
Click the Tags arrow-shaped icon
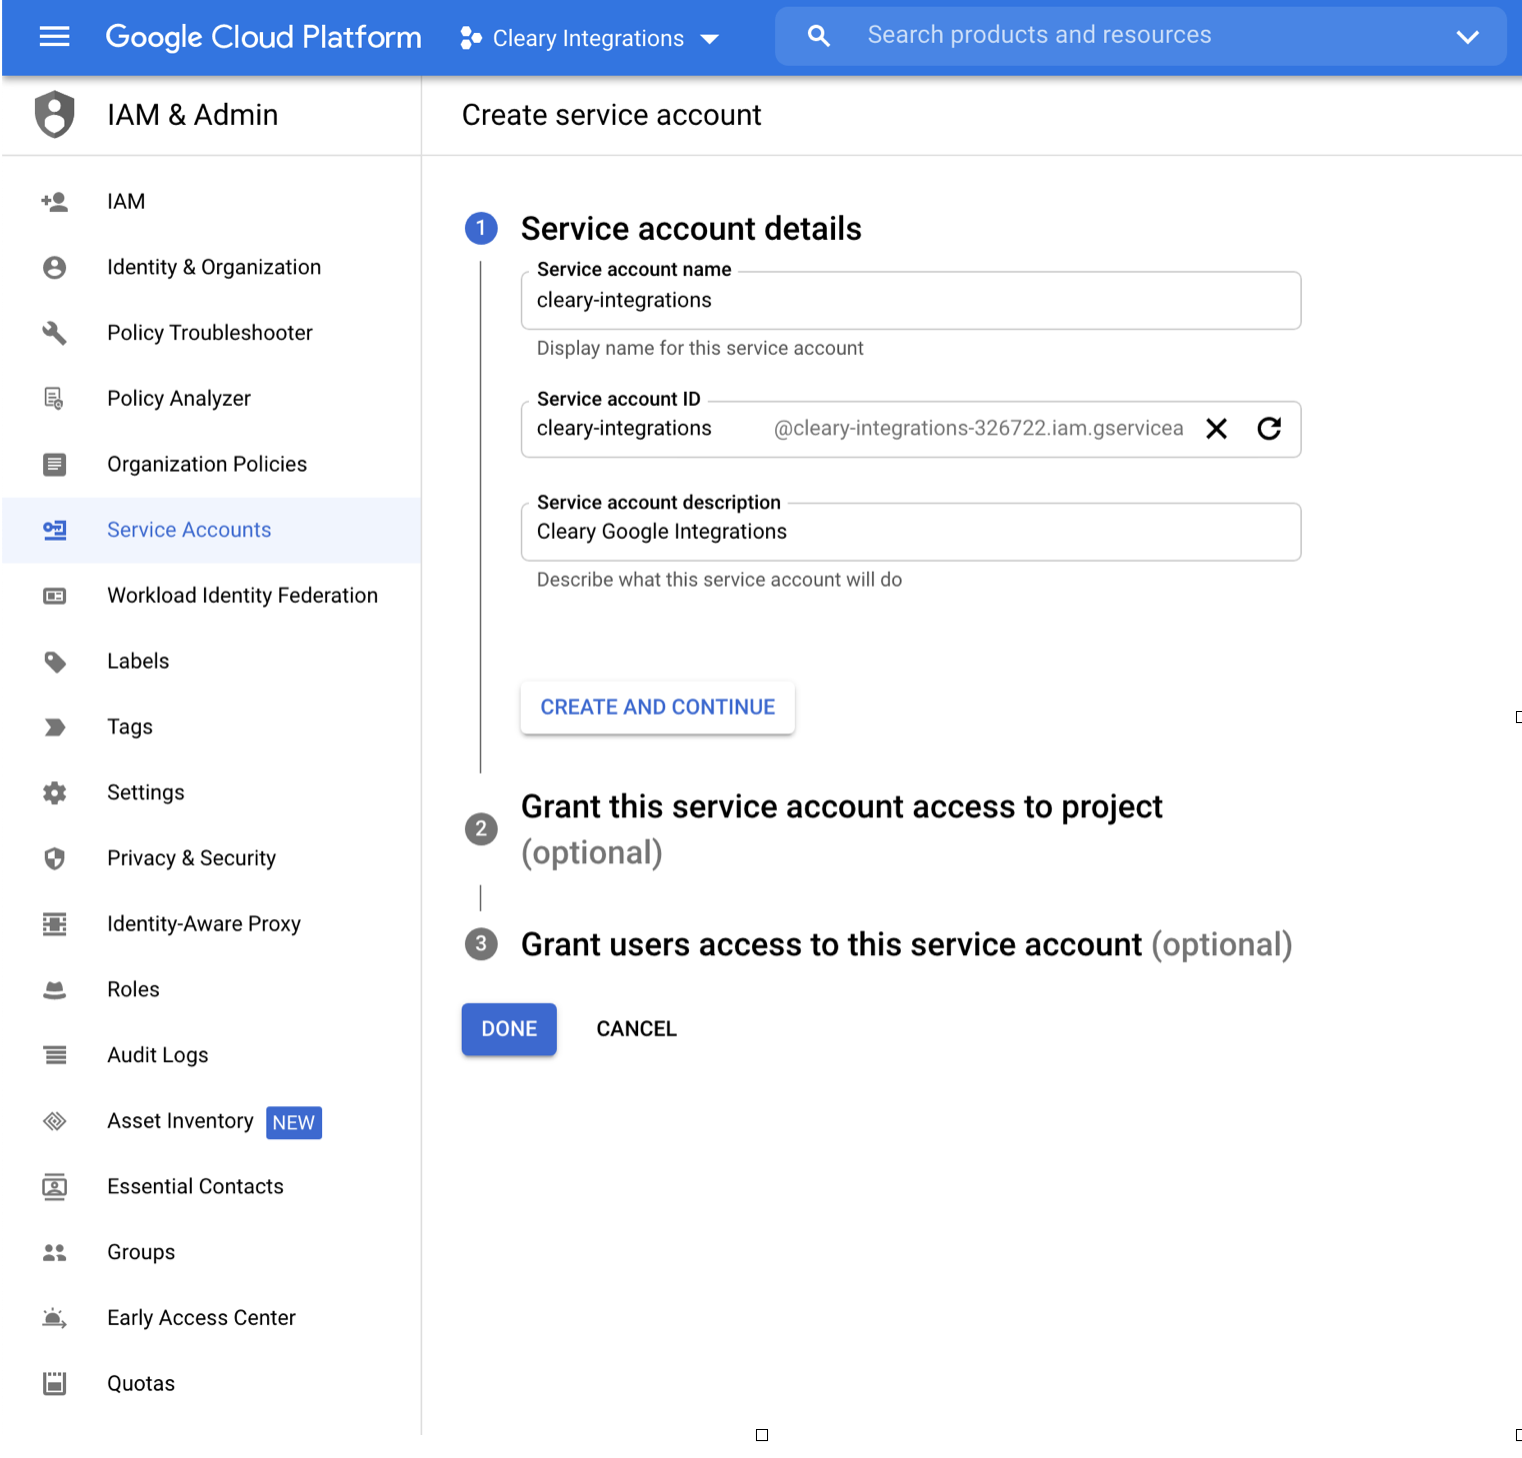[55, 727]
